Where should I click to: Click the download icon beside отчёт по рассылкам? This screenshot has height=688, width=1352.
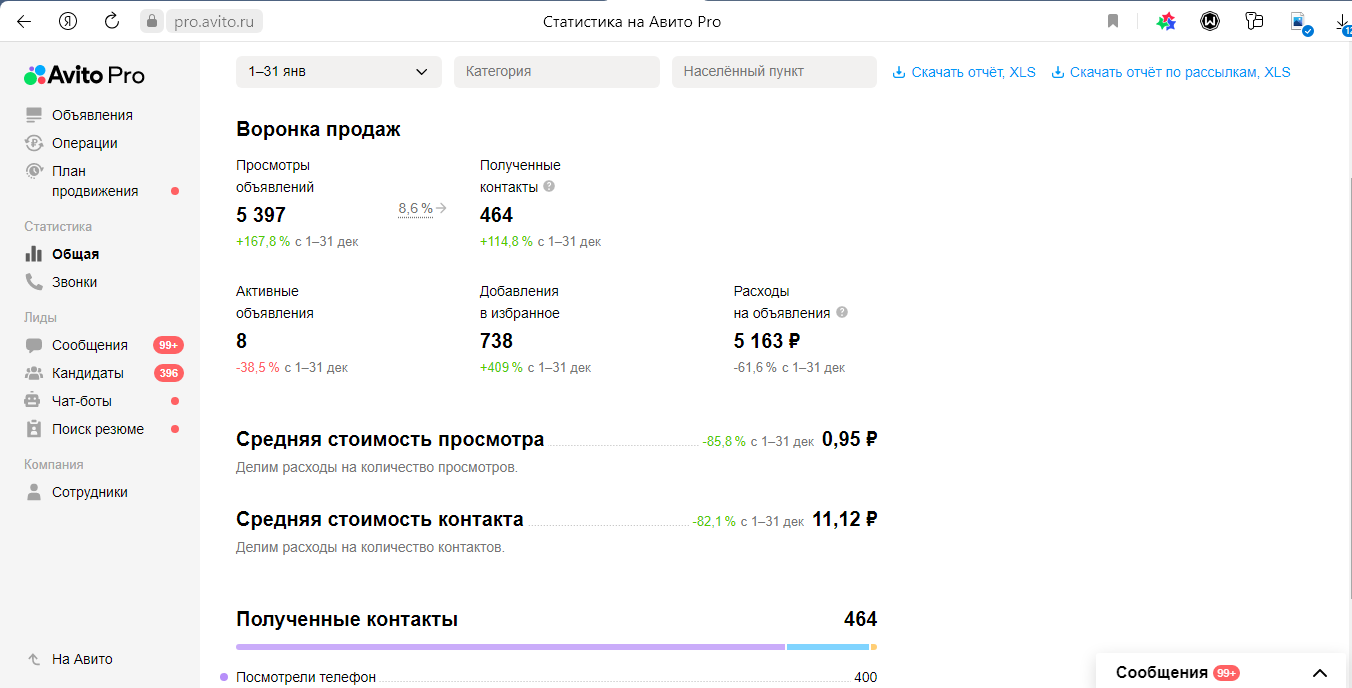[1058, 72]
